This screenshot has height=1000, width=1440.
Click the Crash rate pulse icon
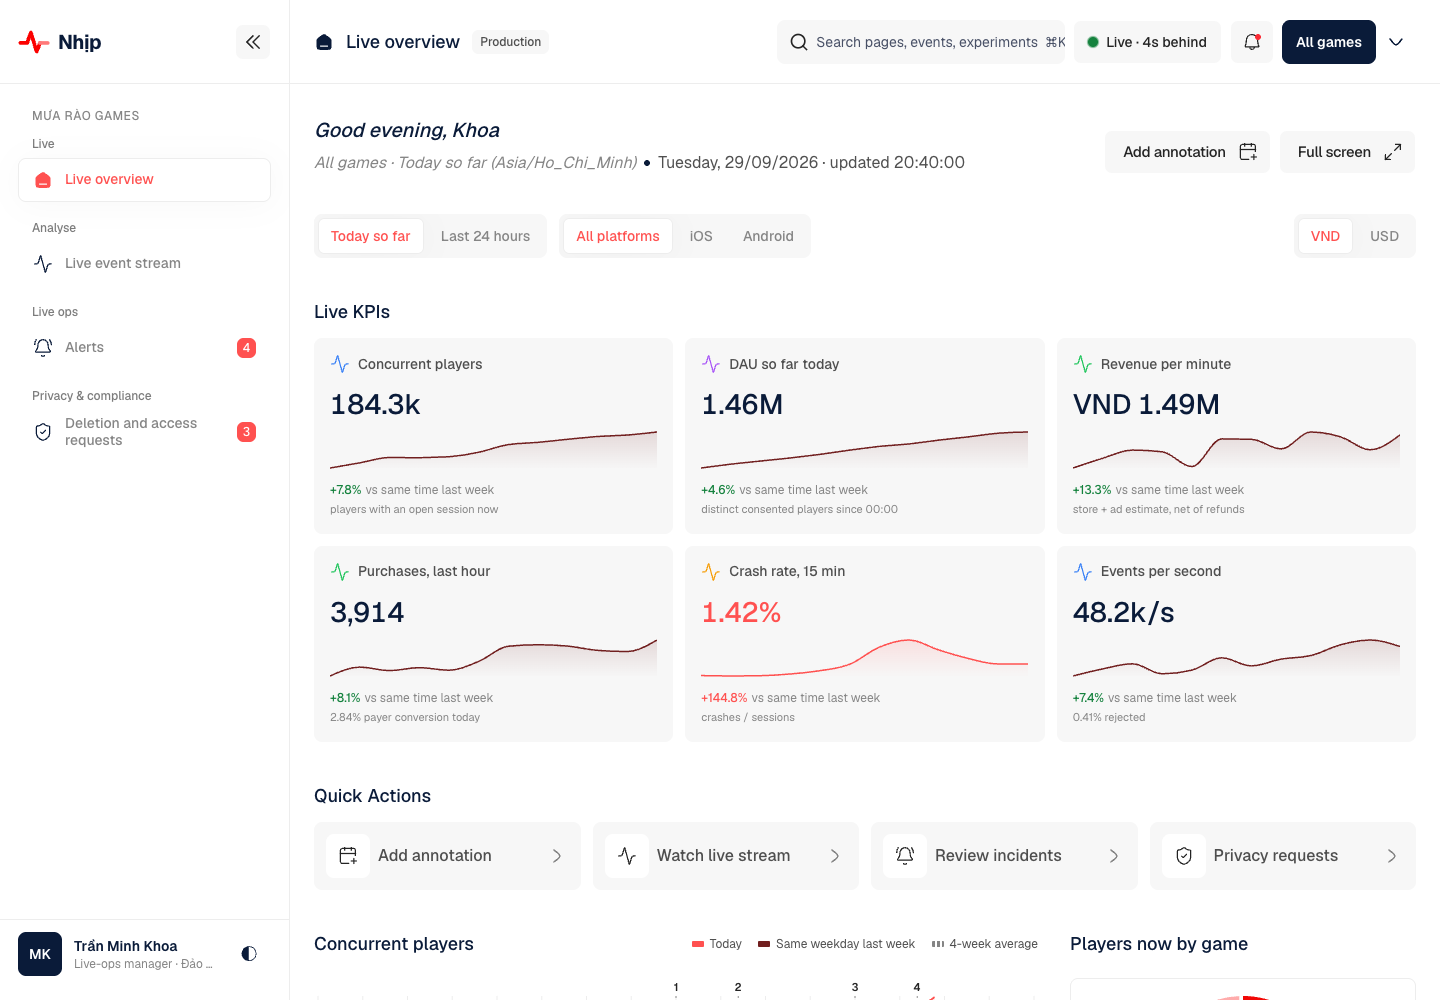click(711, 571)
